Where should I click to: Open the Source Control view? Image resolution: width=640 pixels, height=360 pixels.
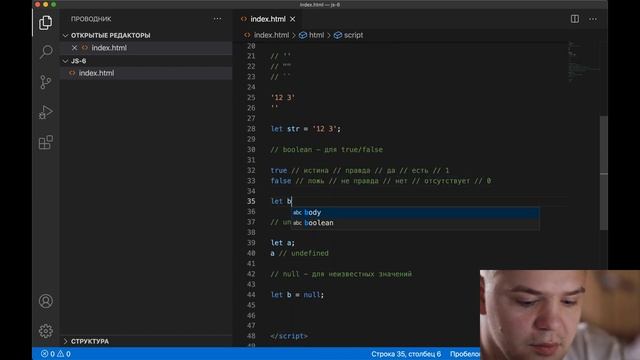coord(45,82)
